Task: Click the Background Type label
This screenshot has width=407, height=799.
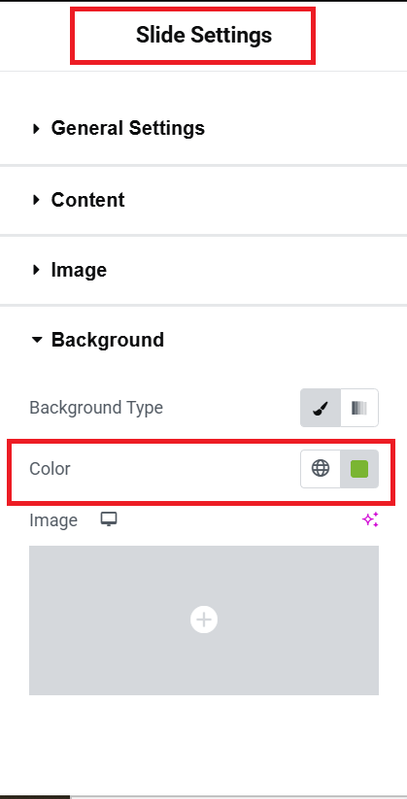Action: click(x=96, y=408)
